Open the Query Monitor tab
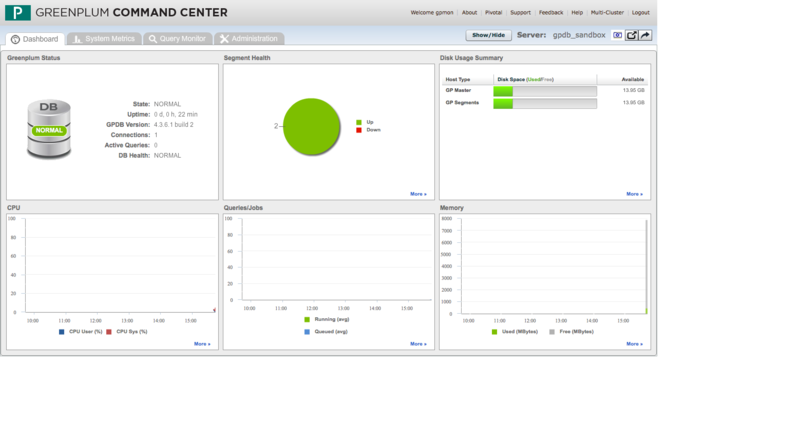This screenshot has height=421, width=800. pyautogui.click(x=178, y=39)
